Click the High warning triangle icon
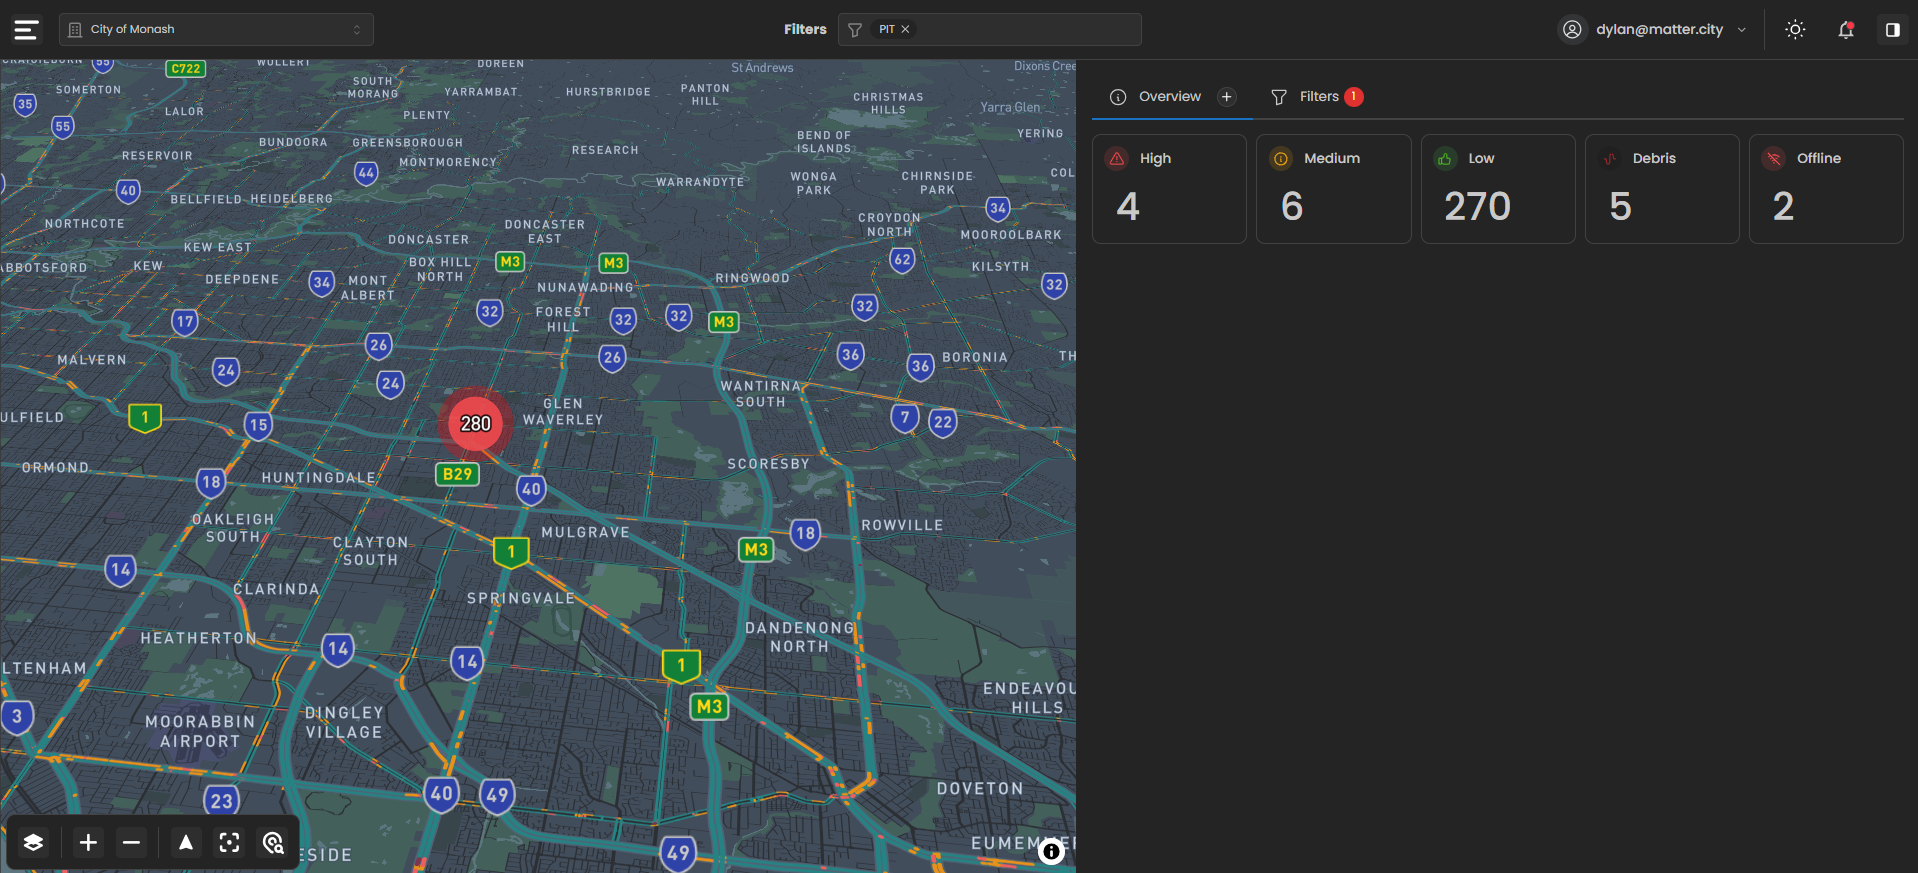Screen dimensions: 1918x873 [1117, 158]
